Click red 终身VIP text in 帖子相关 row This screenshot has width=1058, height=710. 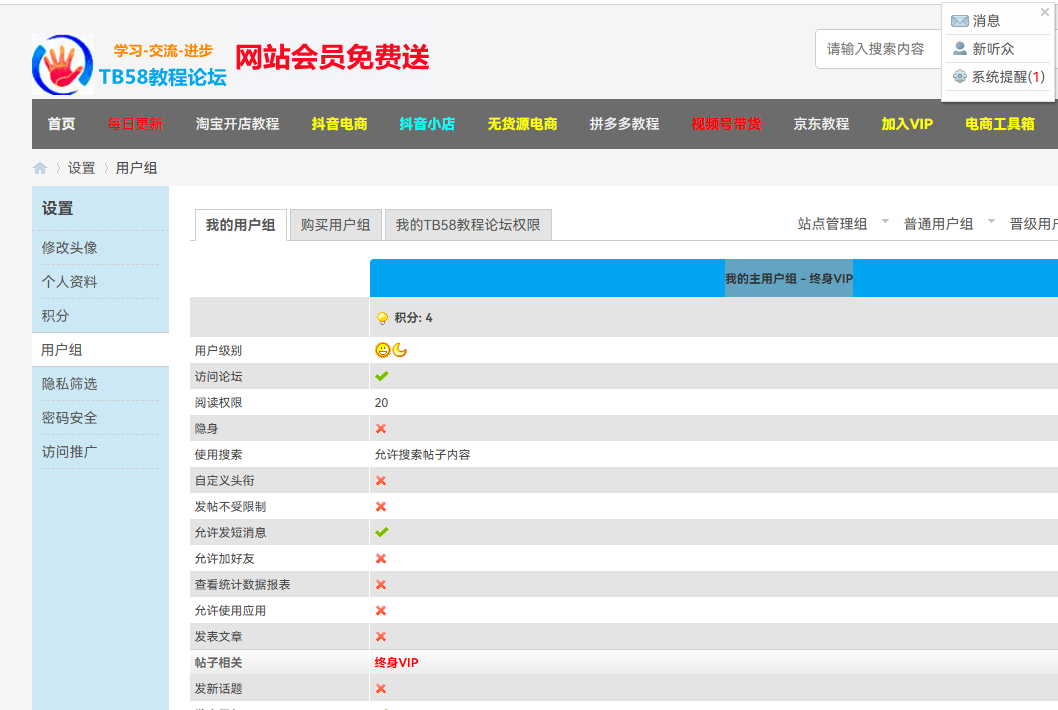(x=397, y=663)
